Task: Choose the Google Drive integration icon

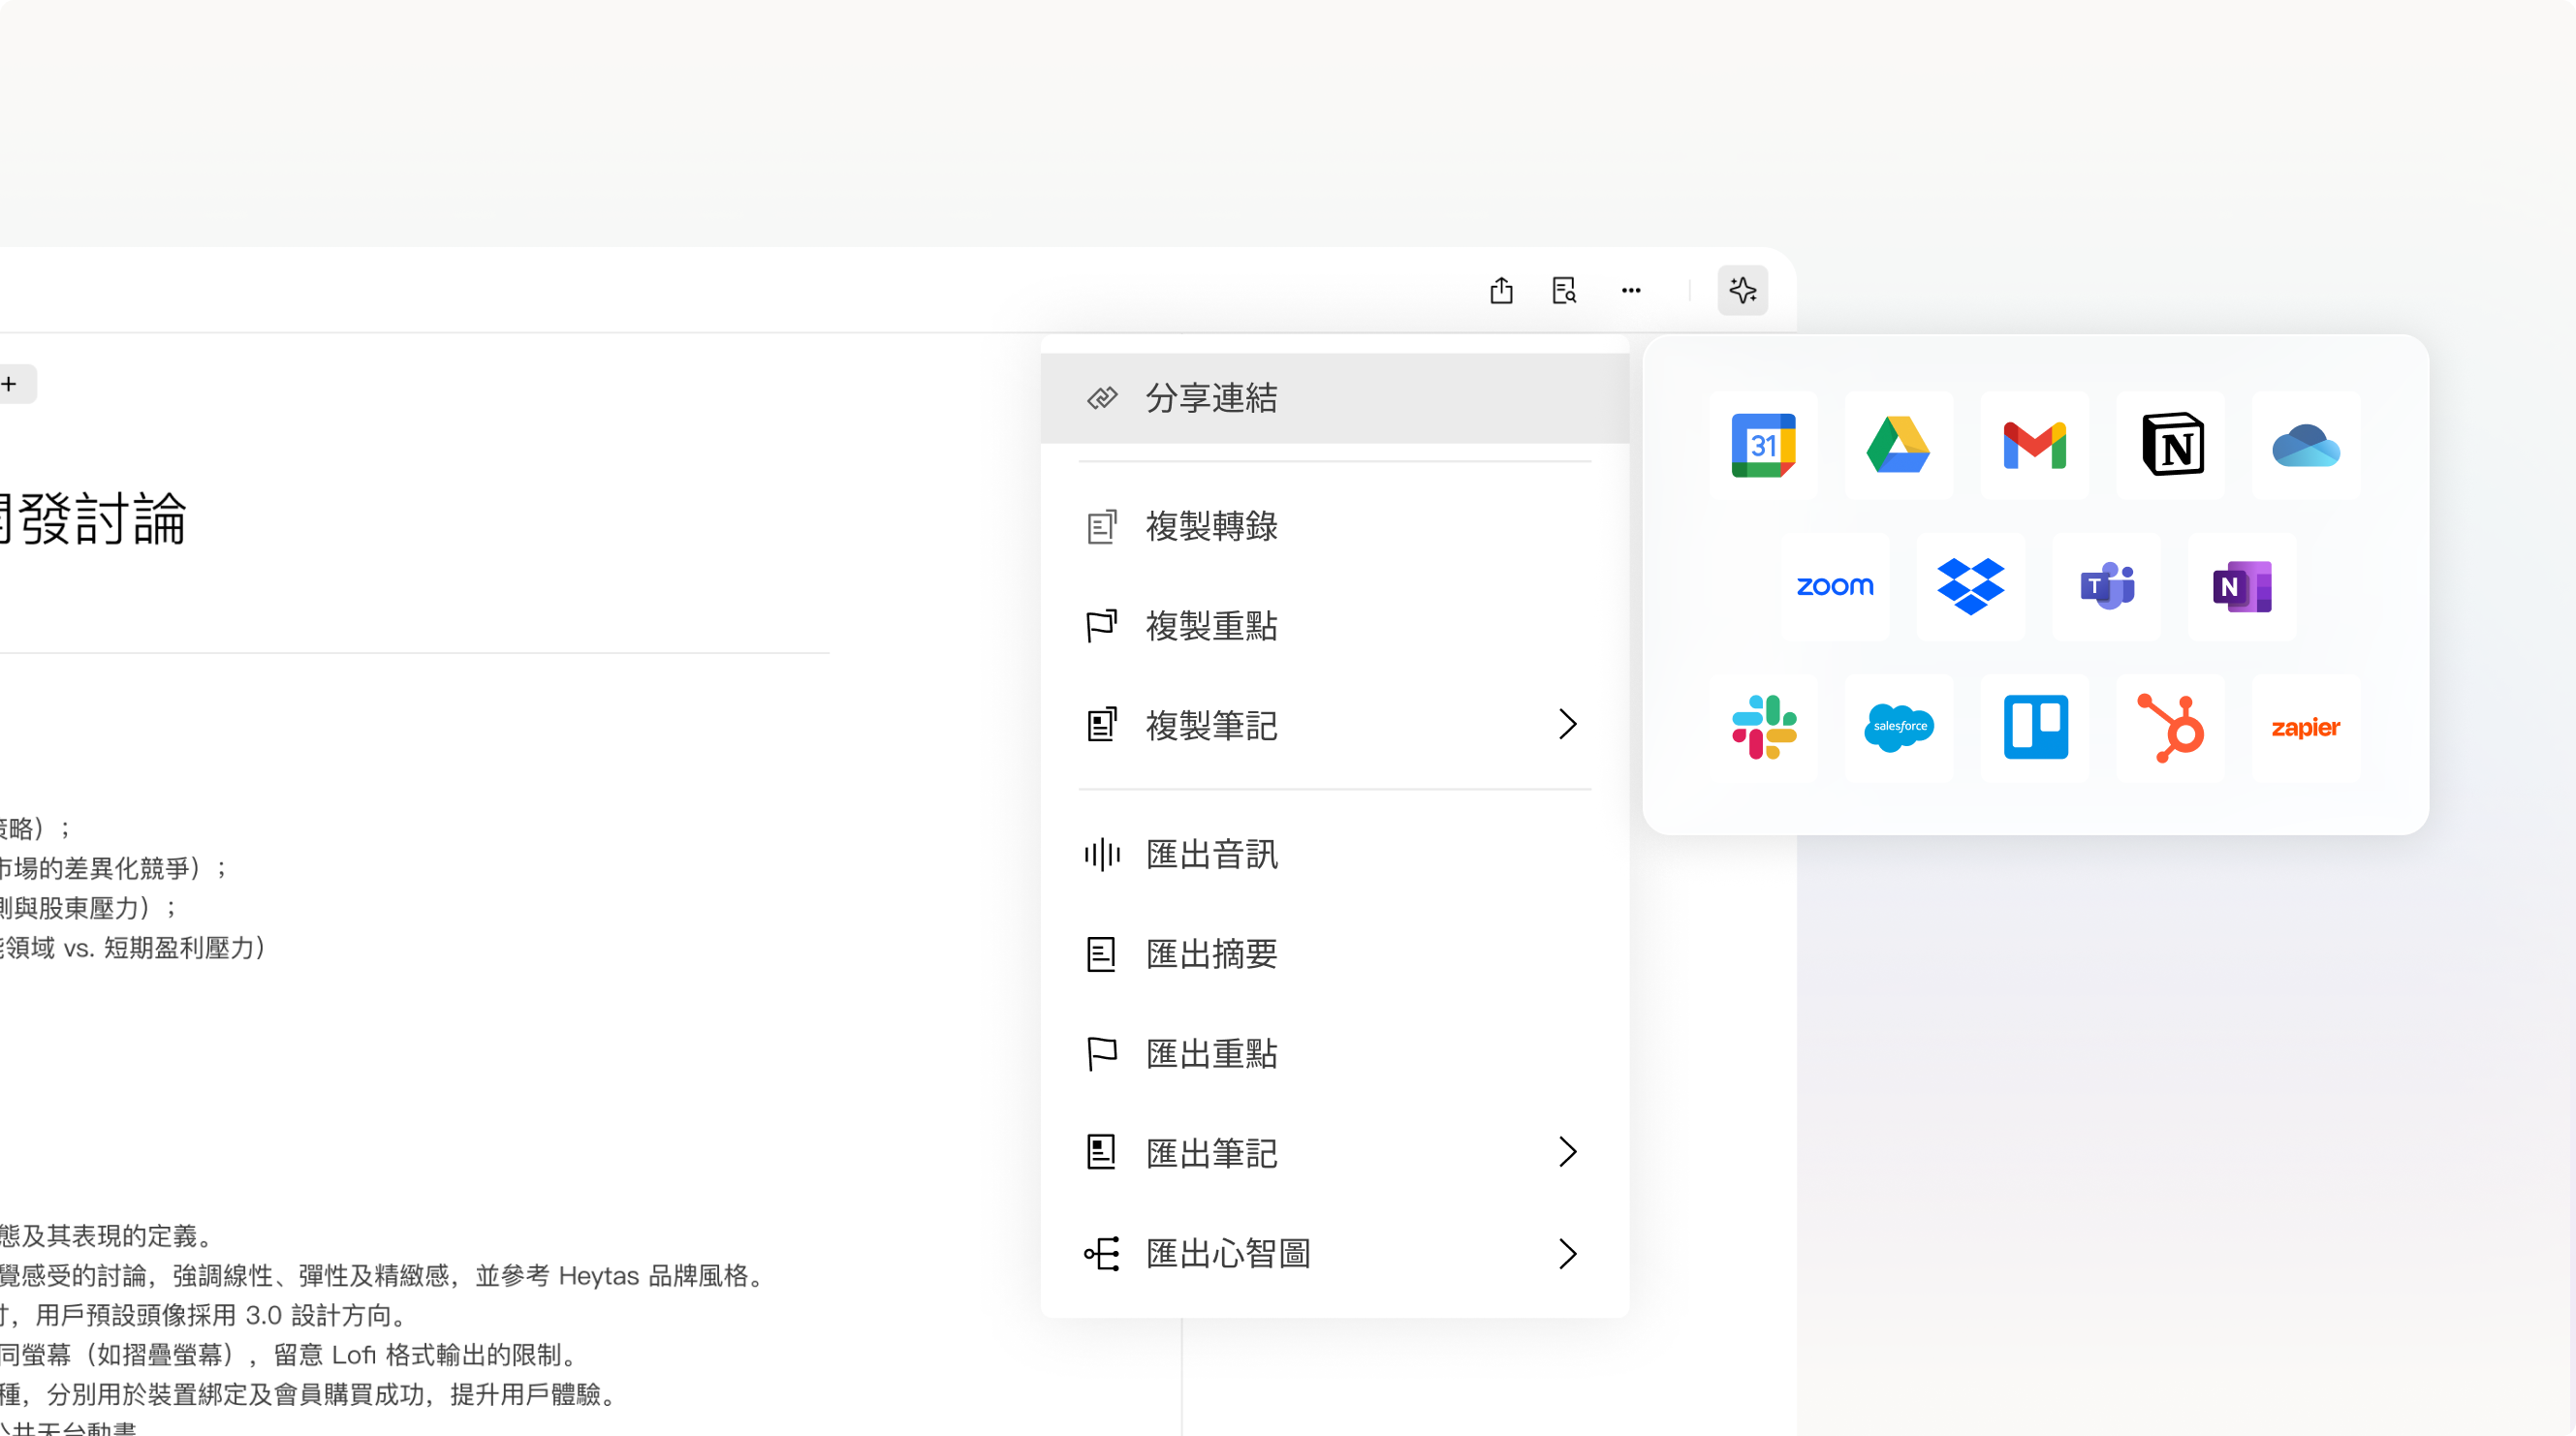Action: [1898, 445]
